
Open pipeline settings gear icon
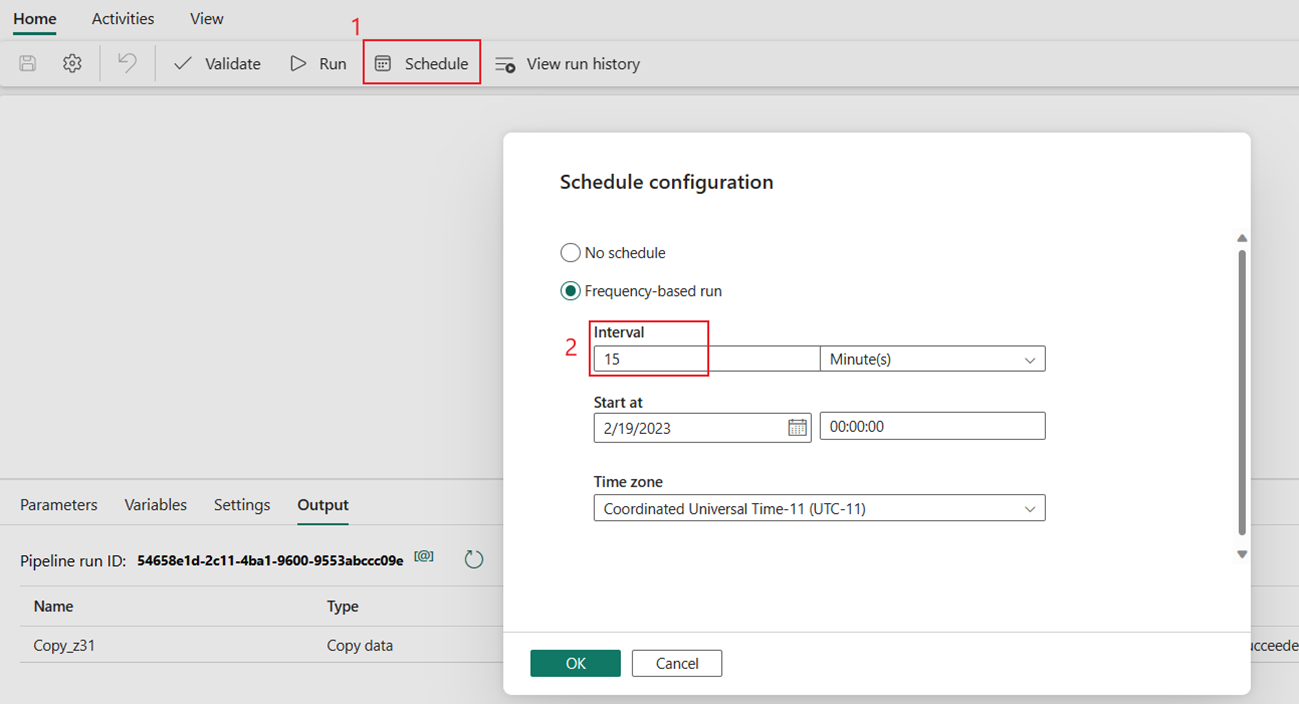pos(72,64)
